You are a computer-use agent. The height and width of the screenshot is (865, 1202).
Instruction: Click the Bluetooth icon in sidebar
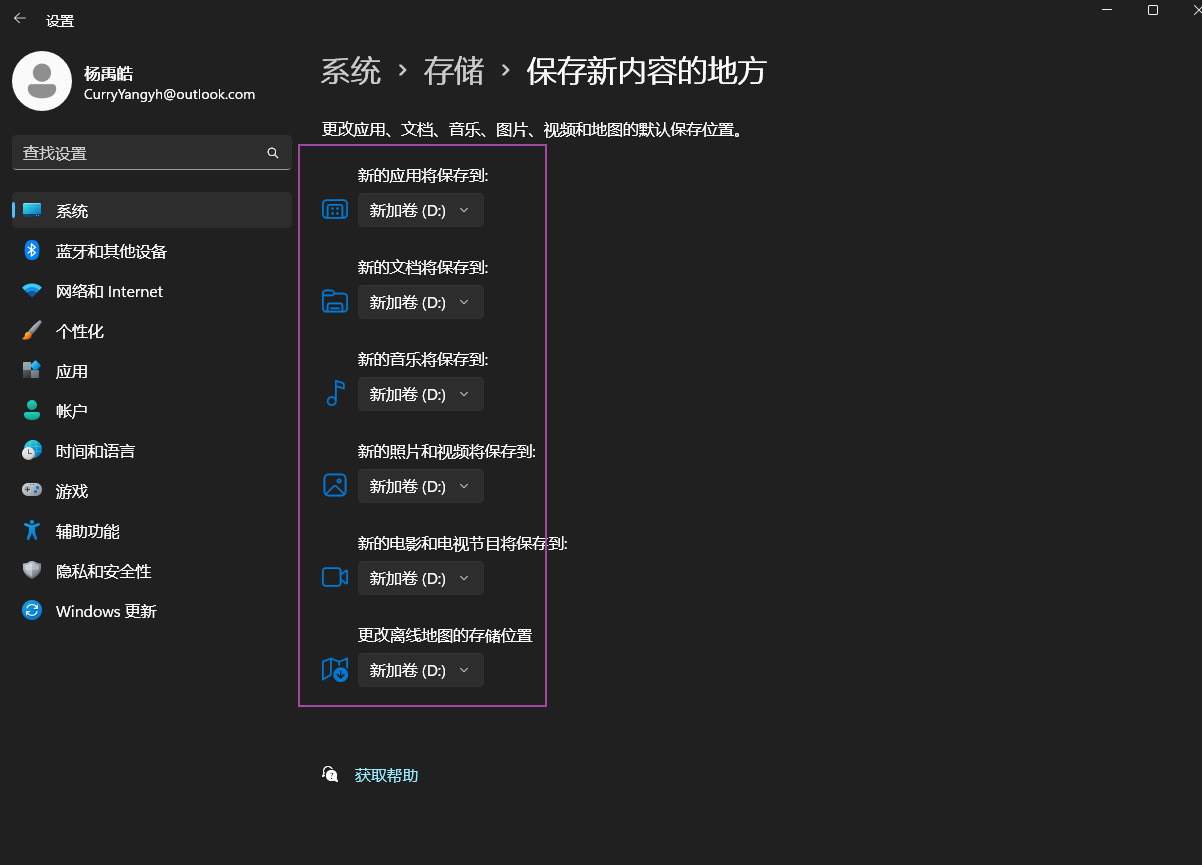[32, 250]
